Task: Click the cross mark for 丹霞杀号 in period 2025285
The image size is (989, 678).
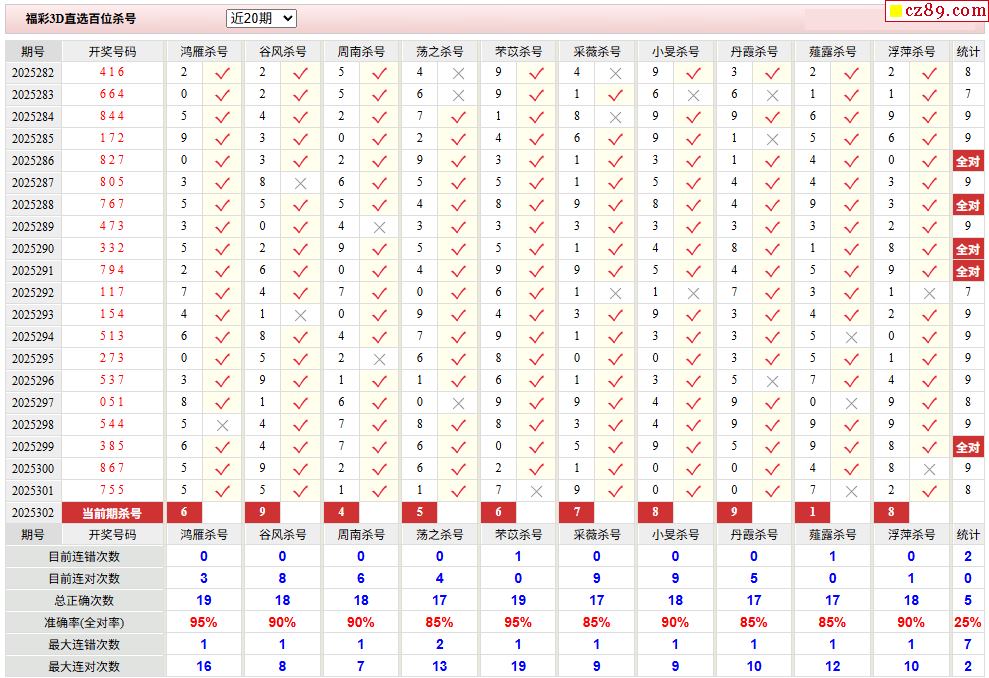Action: point(772,139)
